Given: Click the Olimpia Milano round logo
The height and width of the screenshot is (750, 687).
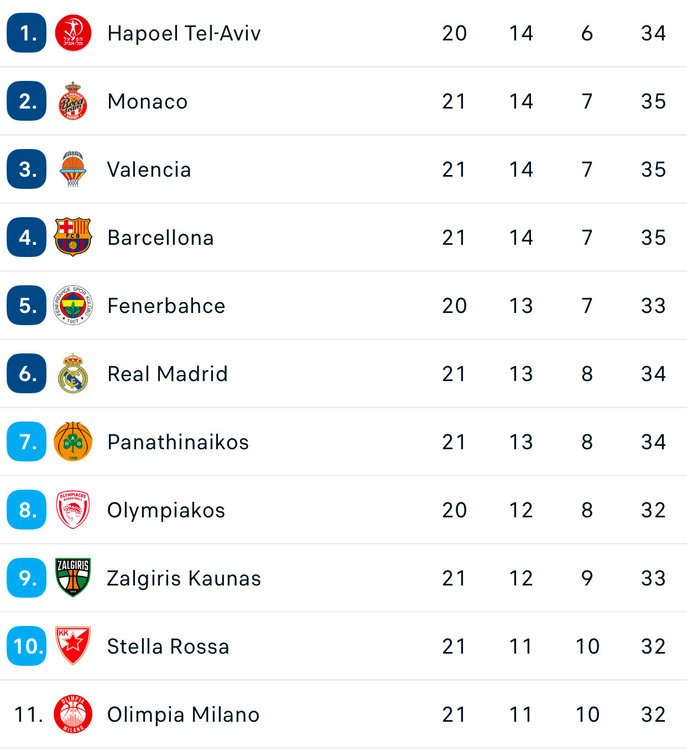Looking at the screenshot, I should (73, 714).
